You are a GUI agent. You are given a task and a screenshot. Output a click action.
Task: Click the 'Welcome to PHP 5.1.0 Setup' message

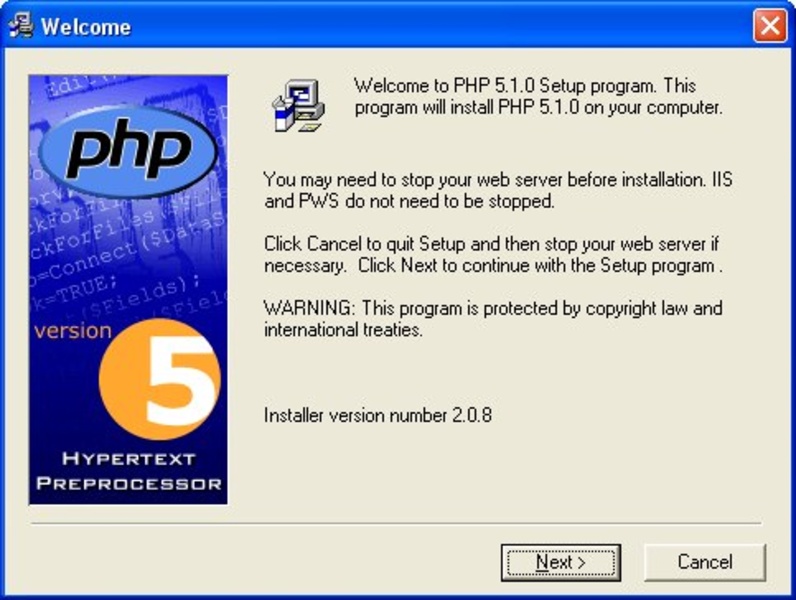coord(538,96)
